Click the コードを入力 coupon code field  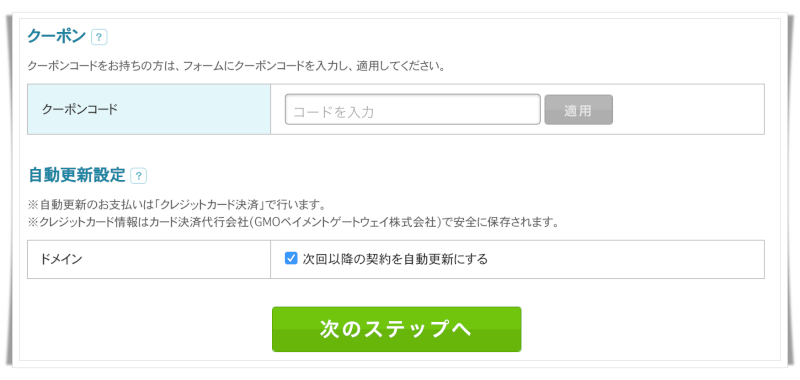pos(412,110)
